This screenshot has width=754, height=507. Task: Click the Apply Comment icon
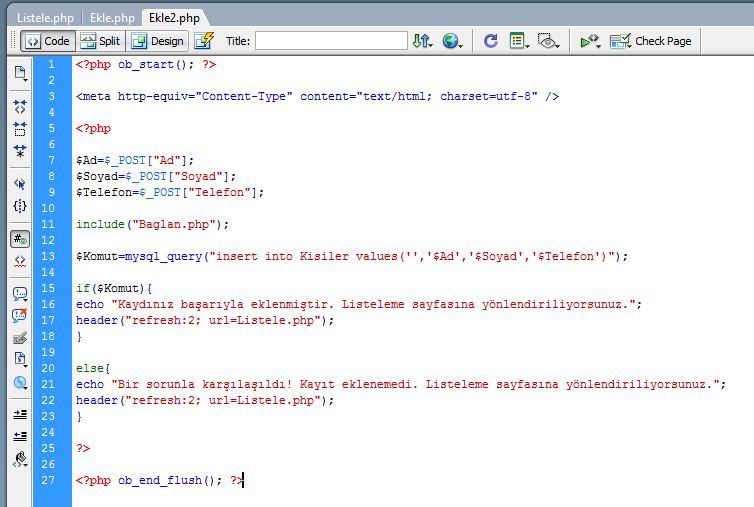pos(20,293)
